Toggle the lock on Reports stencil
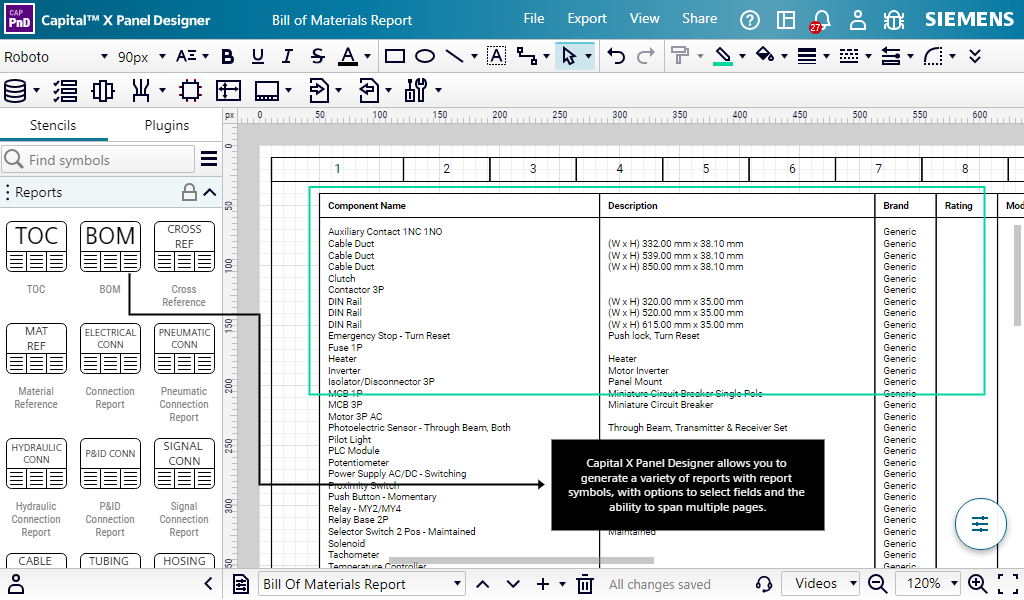This screenshot has height=600, width=1024. (189, 192)
